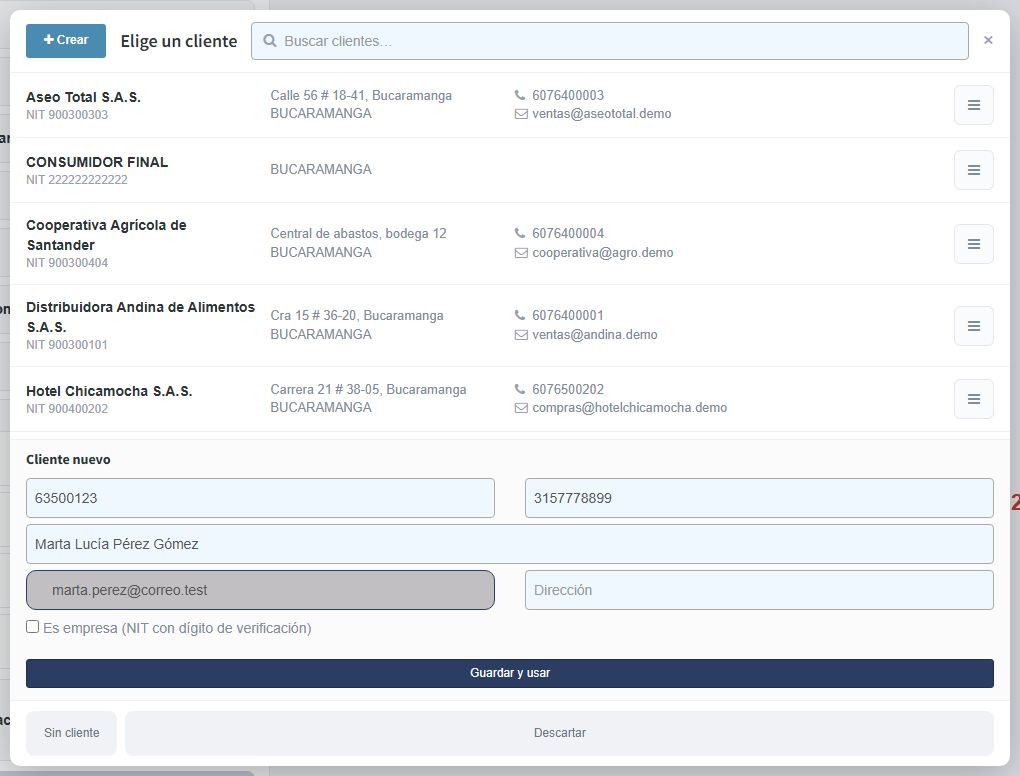Screen dimensions: 1020x776
Task: Click phone icon next to 6076400001
Action: pyautogui.click(x=520, y=315)
